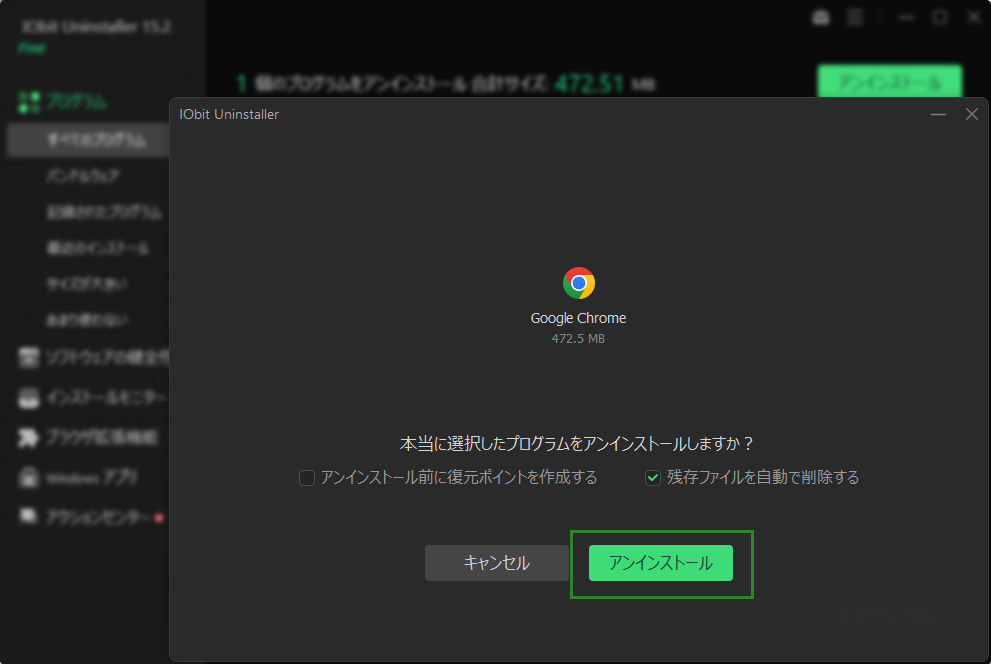Select 記録されたプログラム in main window sidebar
Image resolution: width=991 pixels, height=664 pixels.
(104, 212)
